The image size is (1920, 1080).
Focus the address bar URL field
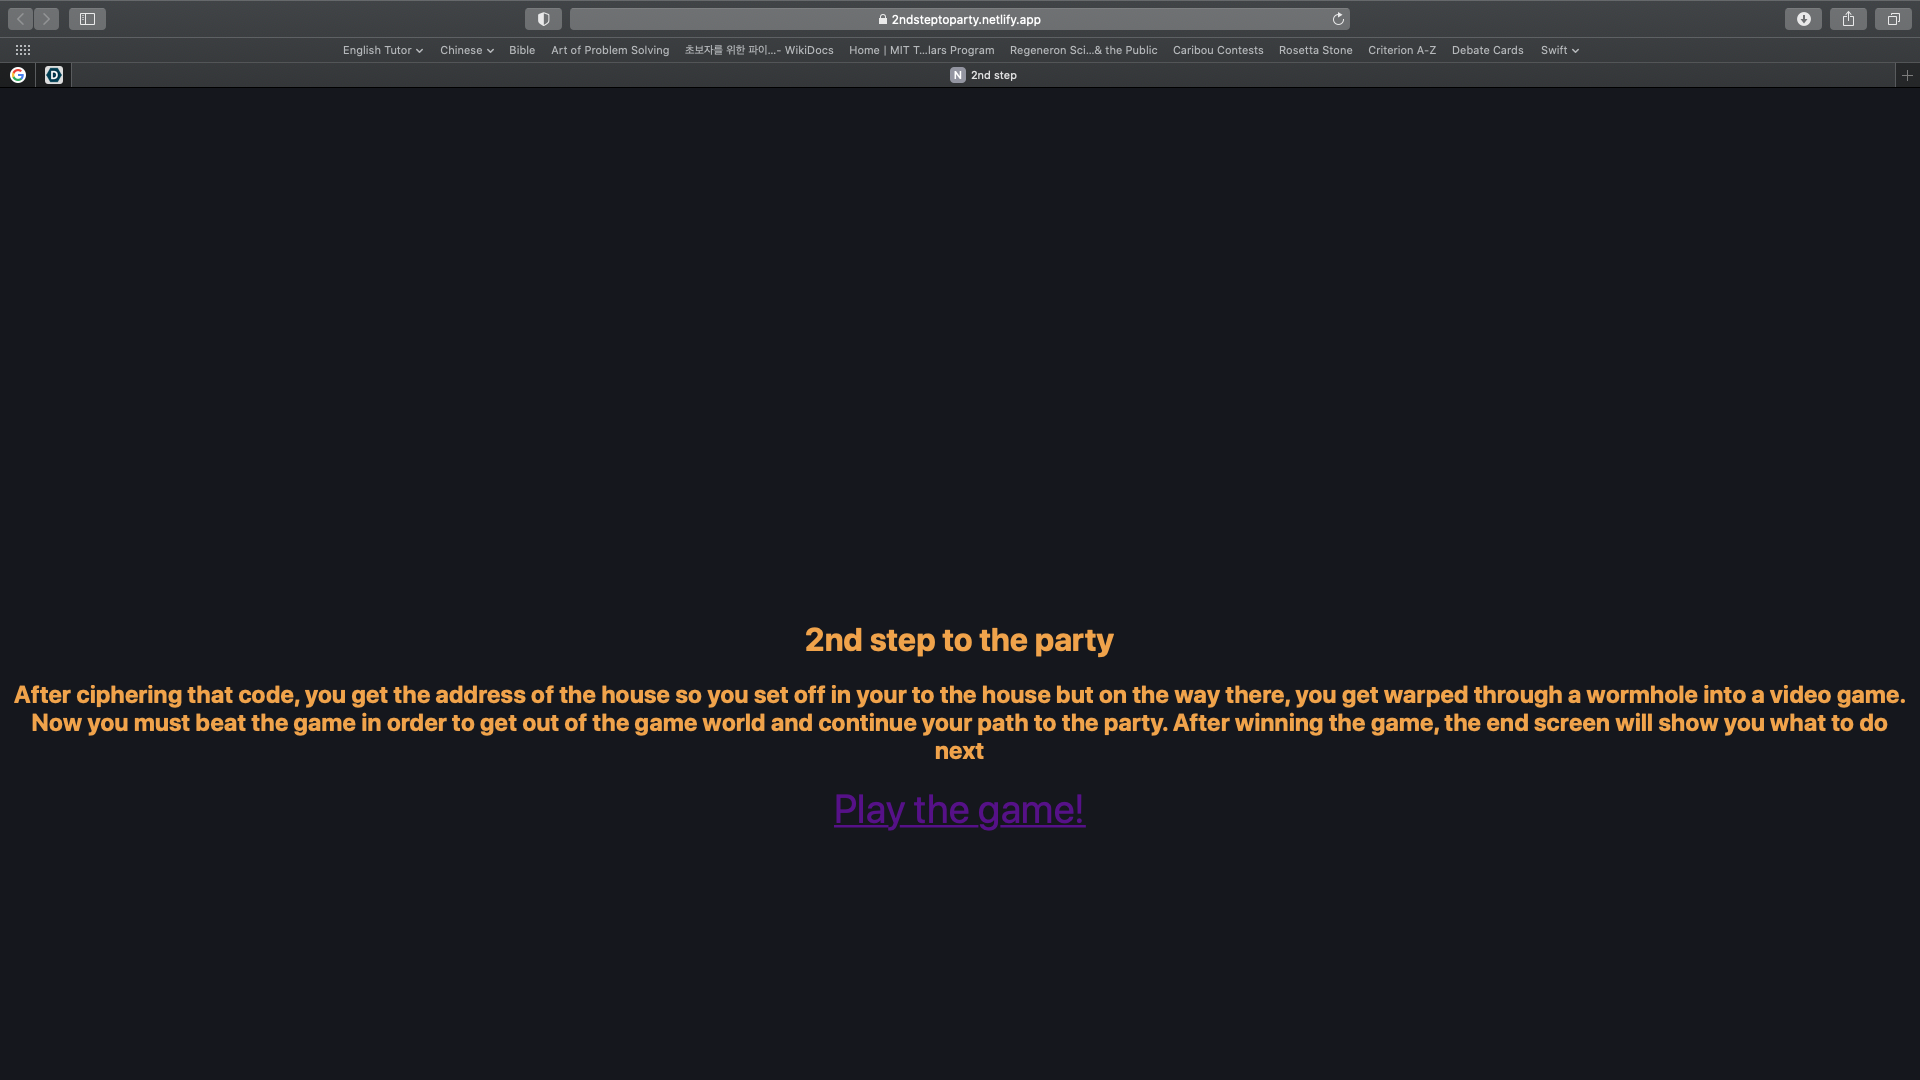959,19
